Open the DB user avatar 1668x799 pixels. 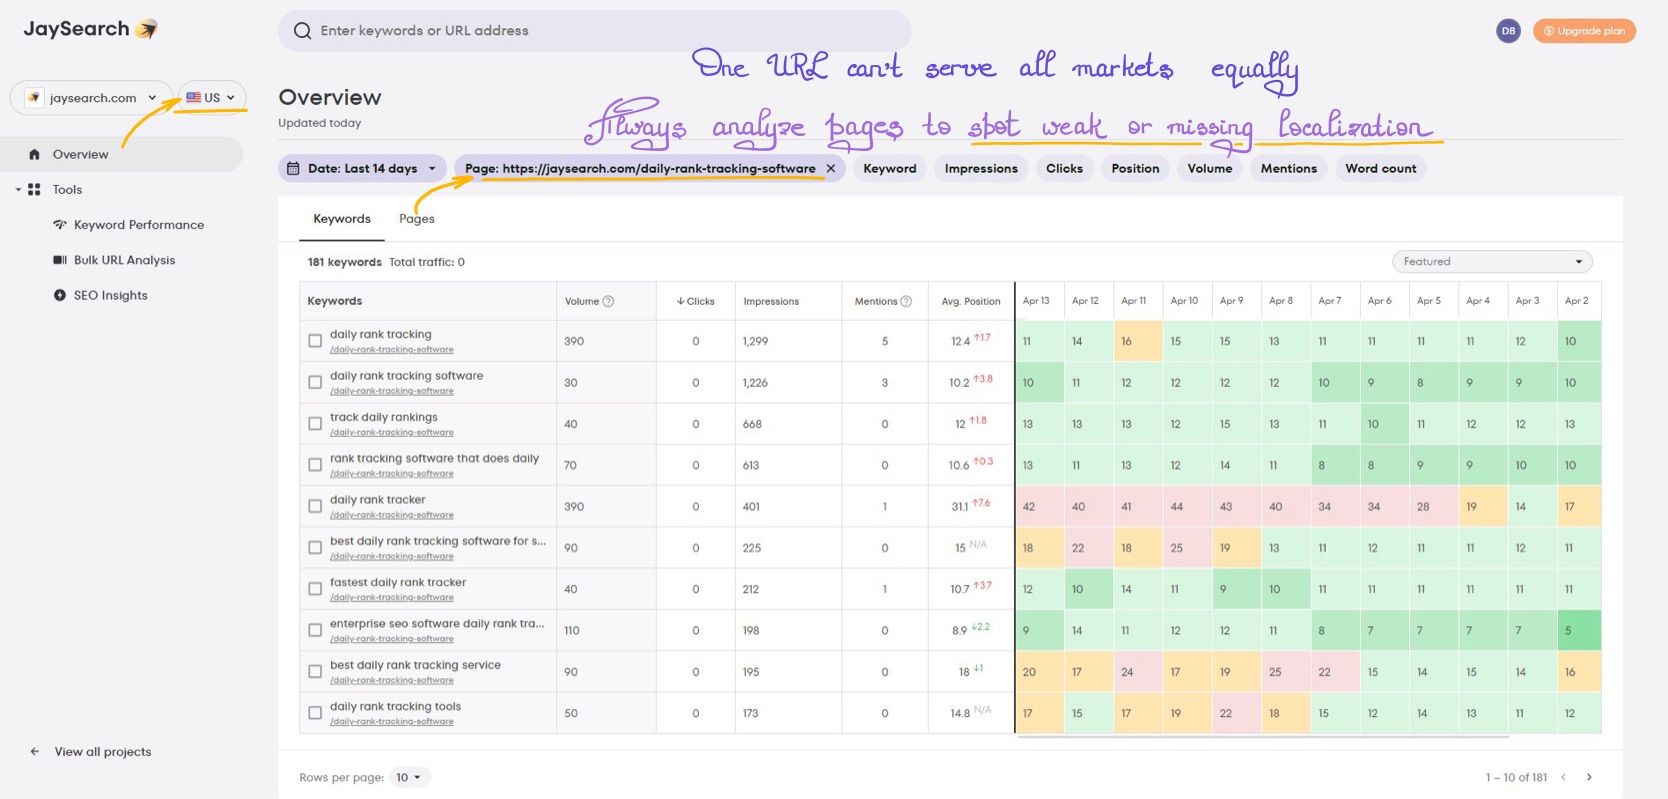1508,31
